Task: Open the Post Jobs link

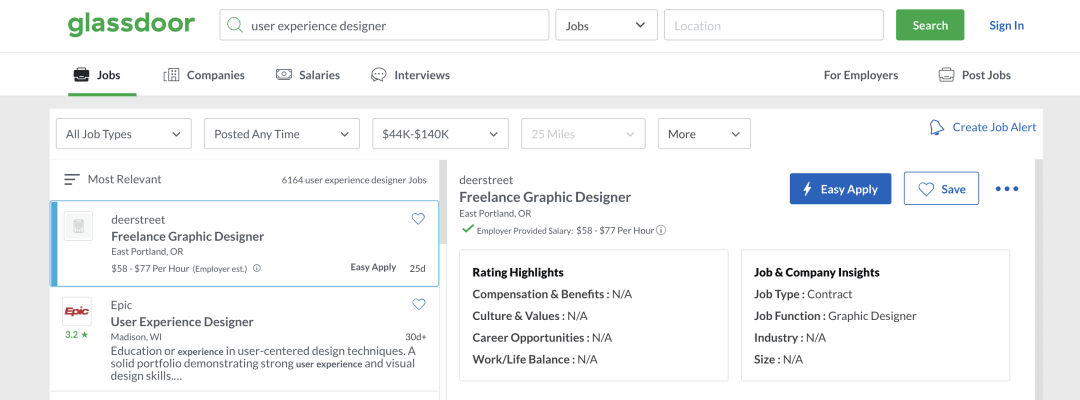Action: click(975, 75)
